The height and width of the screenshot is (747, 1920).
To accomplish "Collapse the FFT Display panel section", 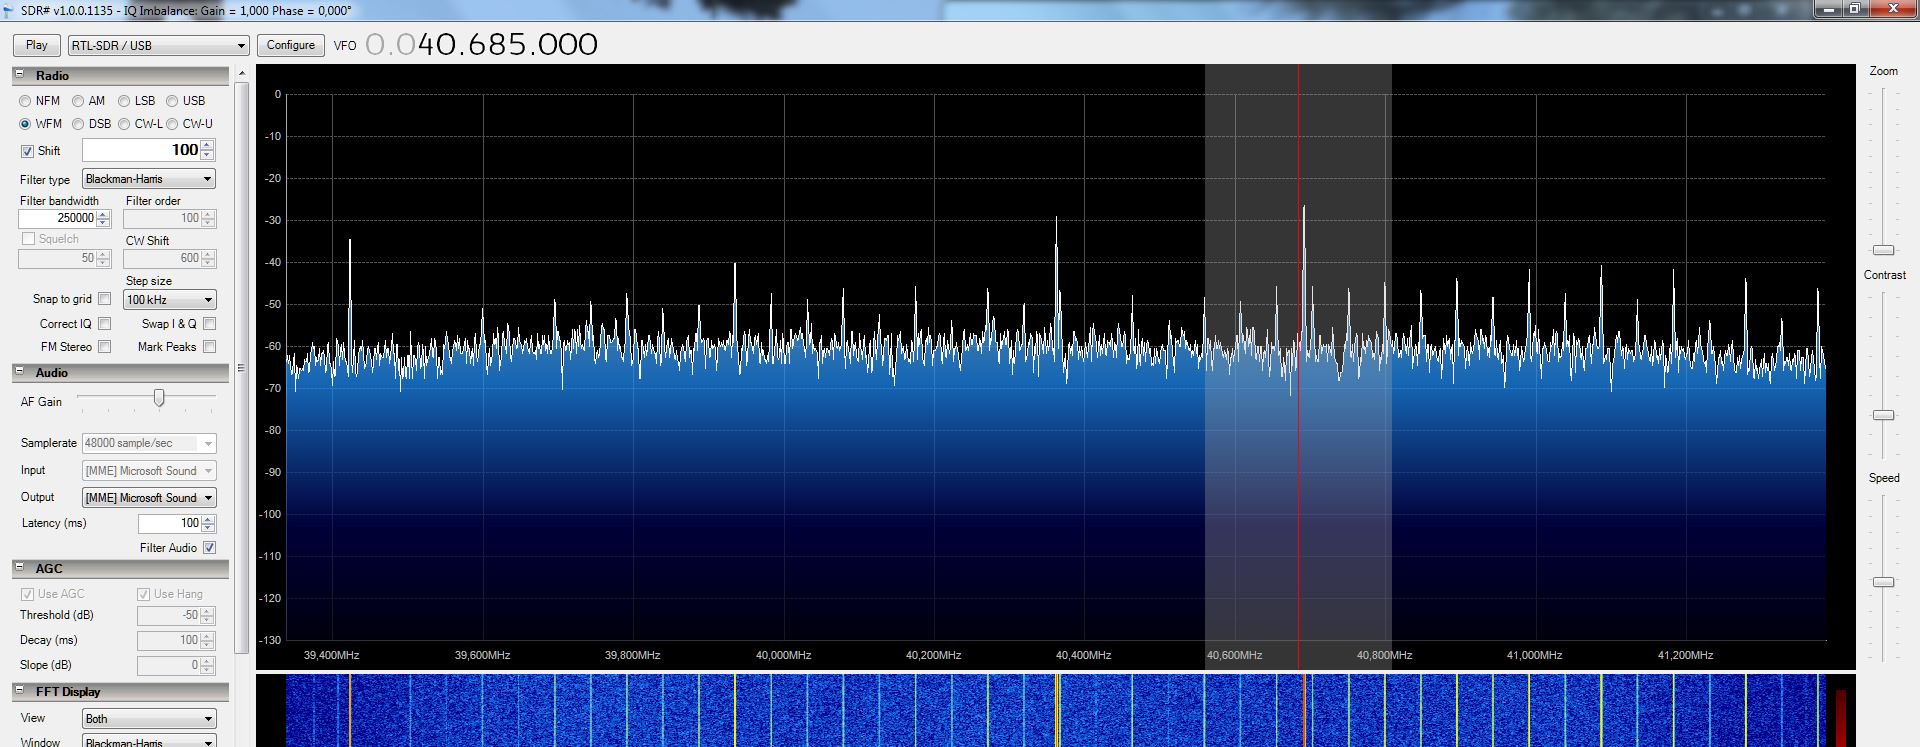I will [x=19, y=691].
